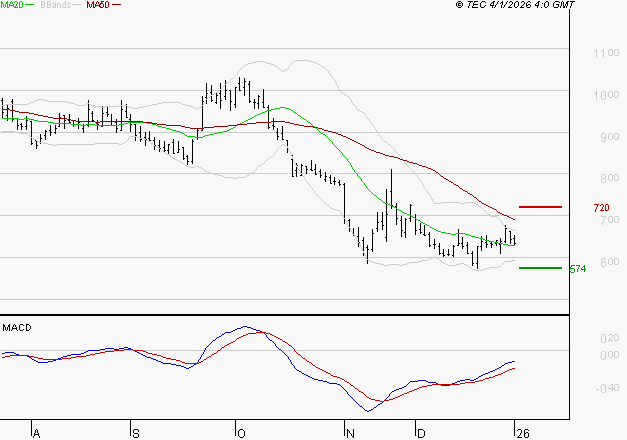This screenshot has height=440, width=627.
Task: Click the green 574 support line
Action: (x=541, y=268)
